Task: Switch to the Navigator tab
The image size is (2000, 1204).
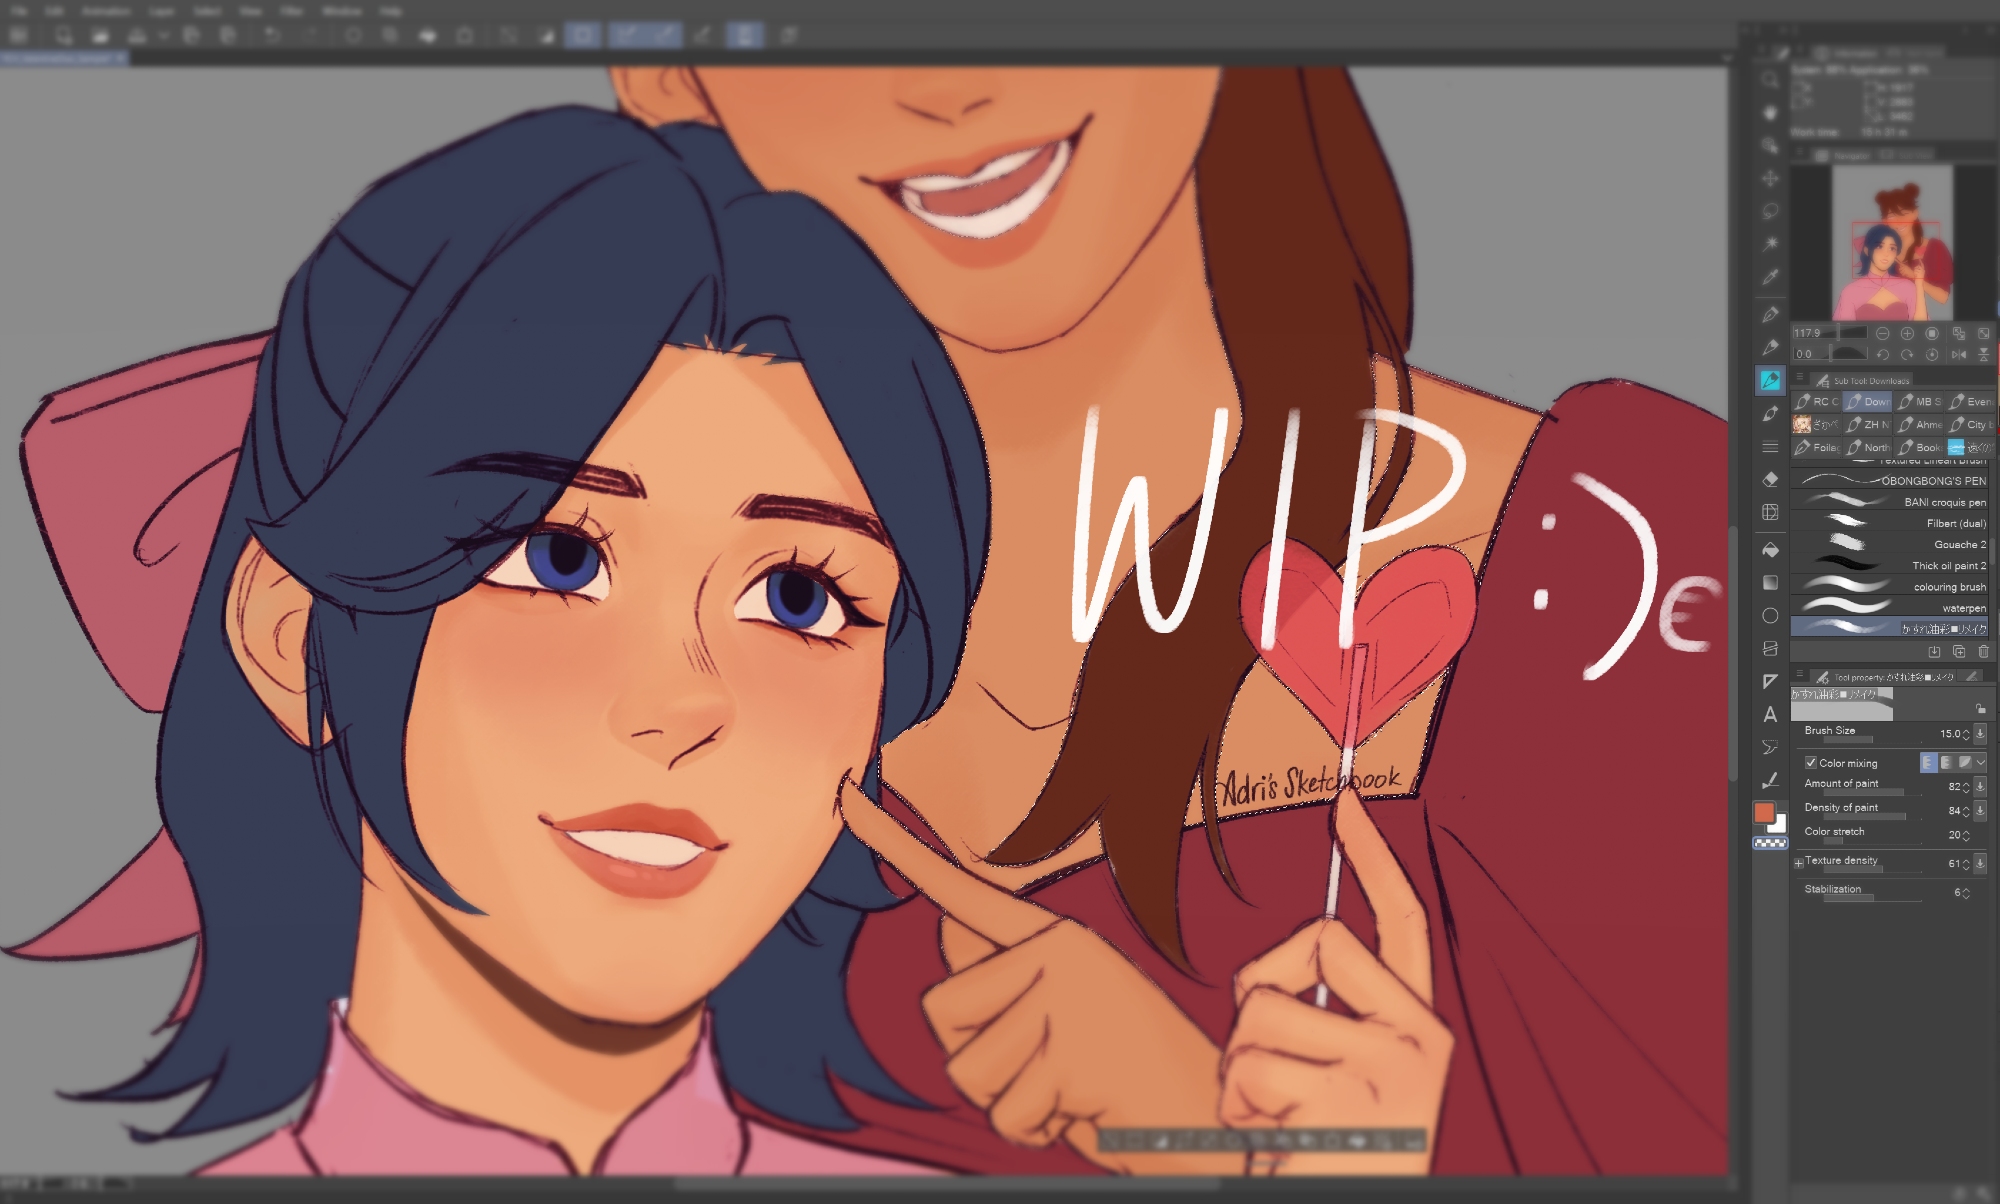Action: 1850,155
